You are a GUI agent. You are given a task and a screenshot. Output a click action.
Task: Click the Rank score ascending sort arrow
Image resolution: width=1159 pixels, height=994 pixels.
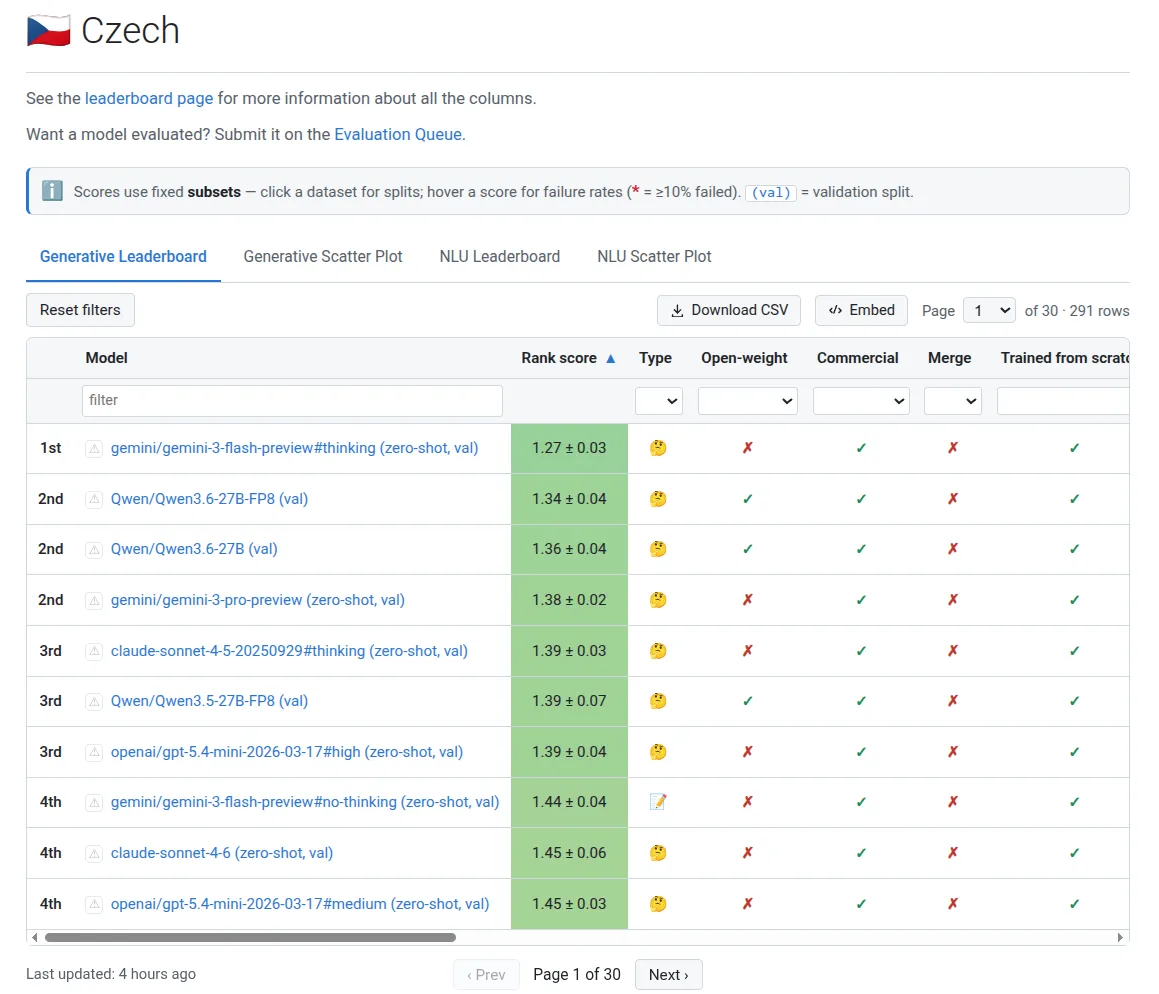[x=611, y=358]
